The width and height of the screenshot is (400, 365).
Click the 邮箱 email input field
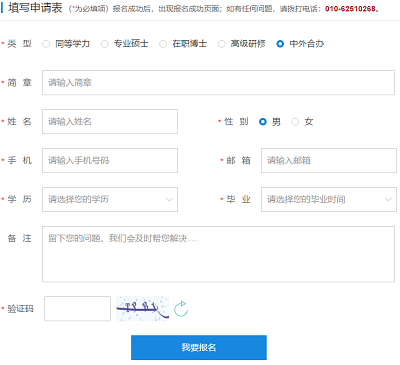329,160
